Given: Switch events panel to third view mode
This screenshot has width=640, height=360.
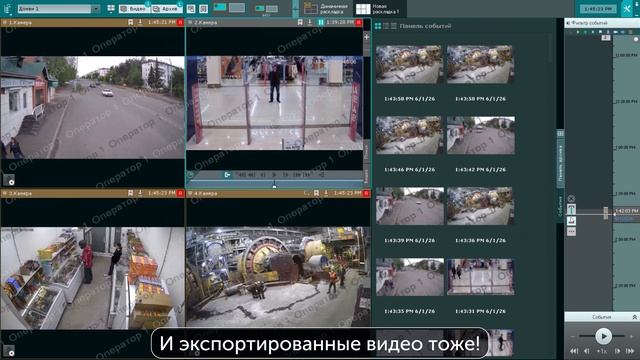Looking at the screenshot, I should pyautogui.click(x=393, y=26).
